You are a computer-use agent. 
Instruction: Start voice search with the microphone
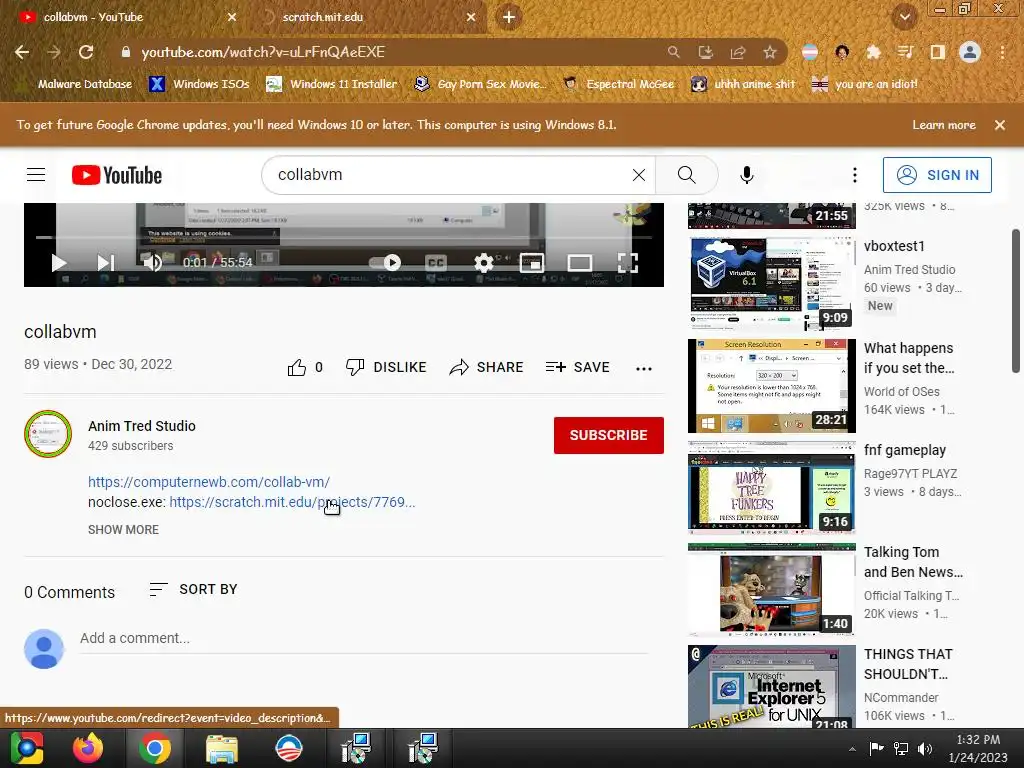point(746,174)
